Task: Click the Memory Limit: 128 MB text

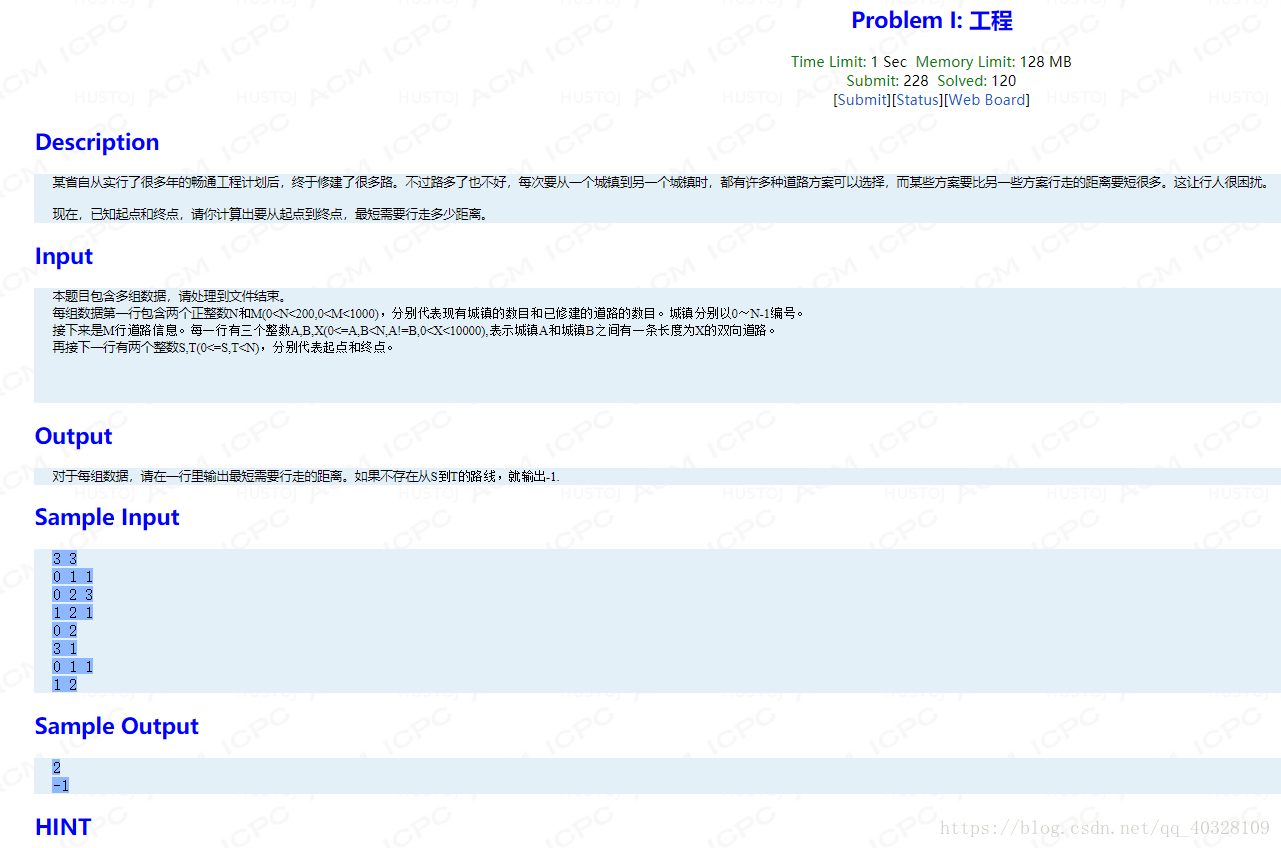Action: click(993, 61)
